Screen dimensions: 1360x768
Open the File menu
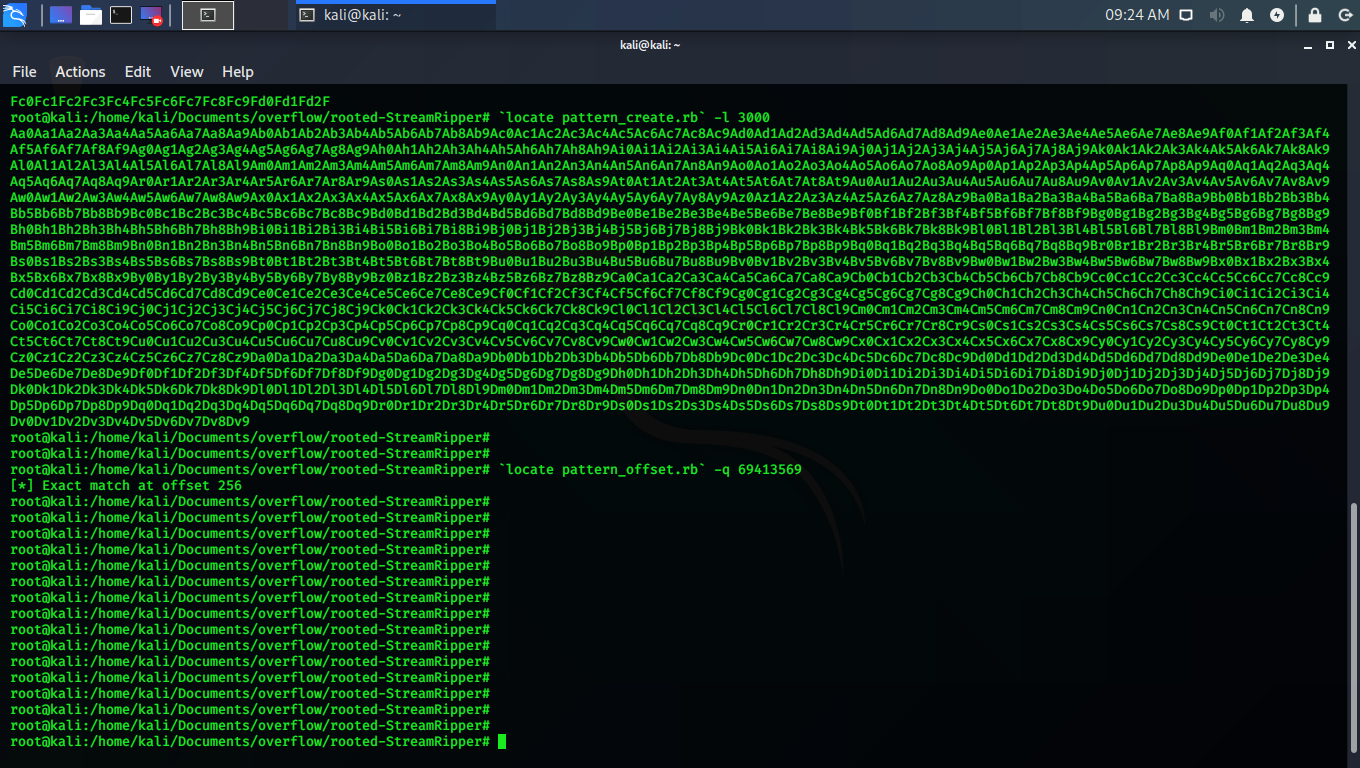click(24, 72)
